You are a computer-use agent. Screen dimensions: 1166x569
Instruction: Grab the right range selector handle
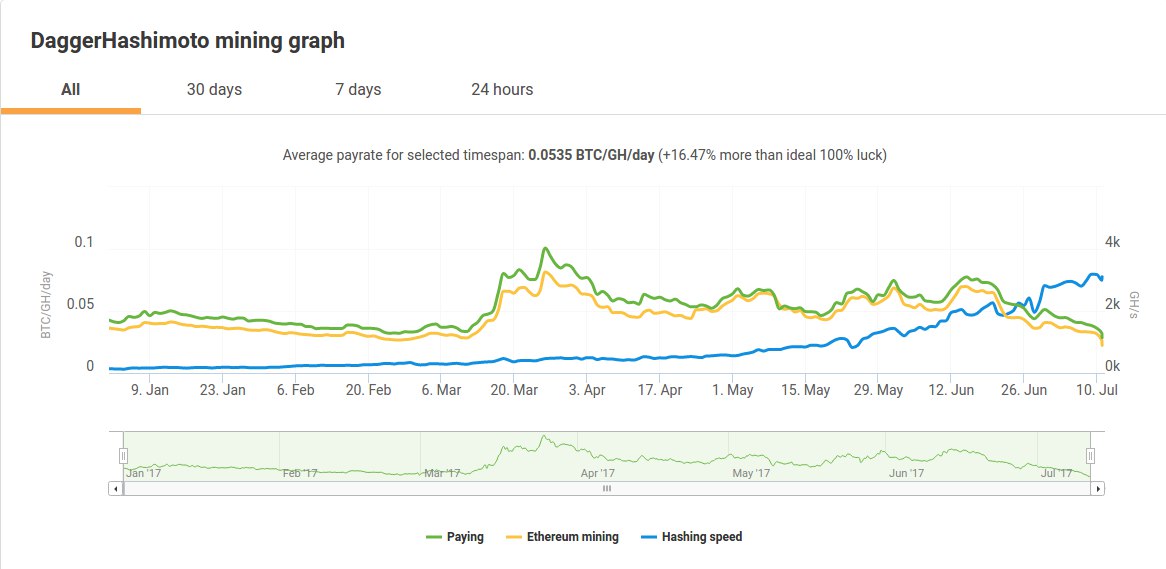1090,456
